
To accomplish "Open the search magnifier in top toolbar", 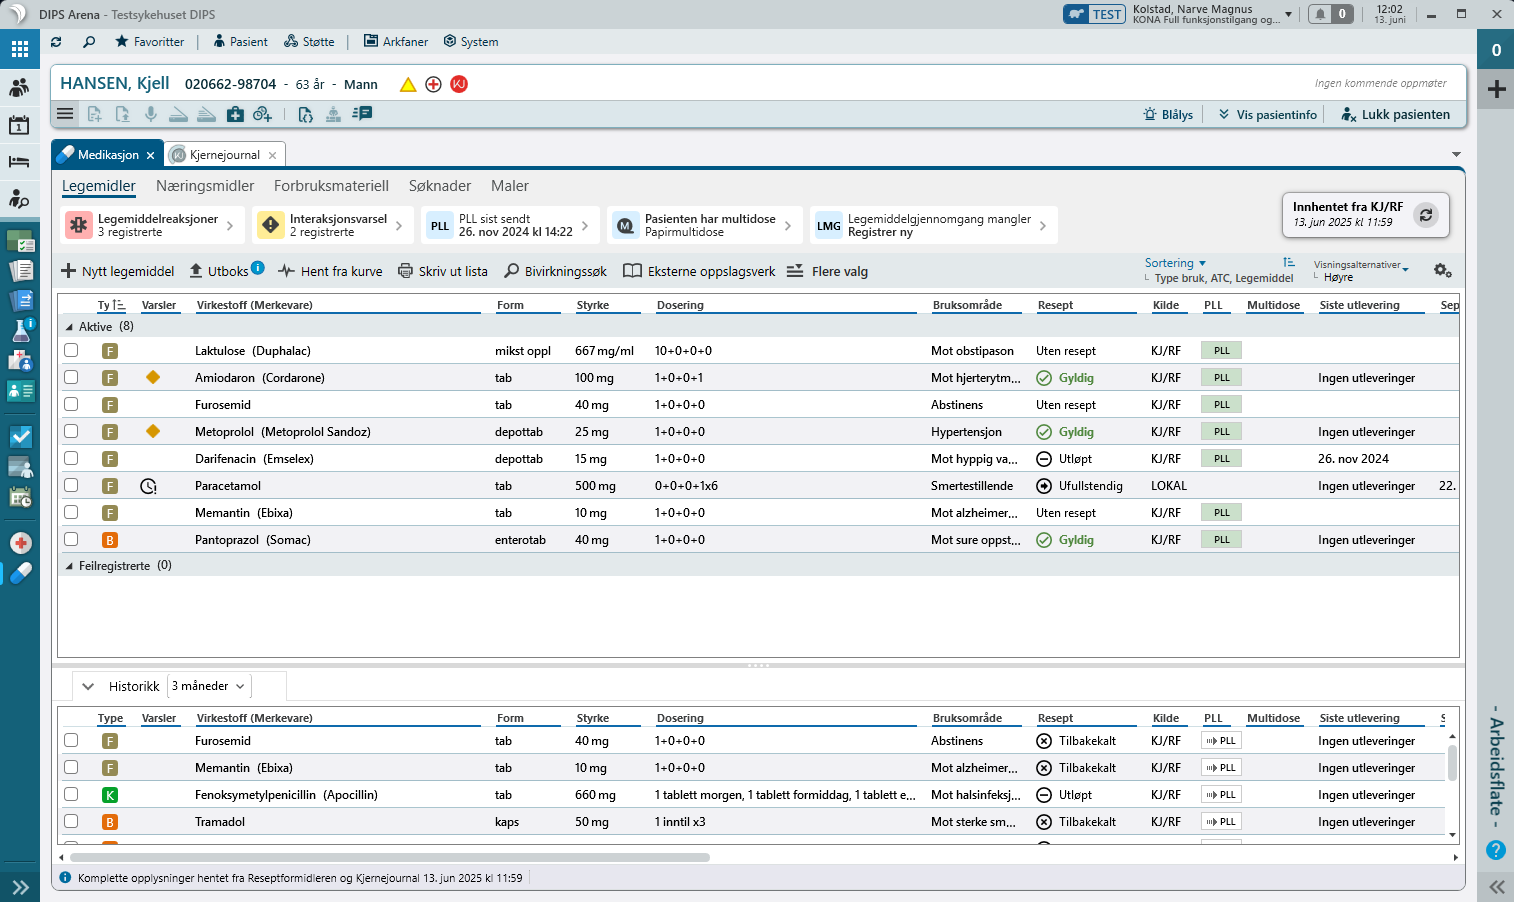I will pos(89,42).
